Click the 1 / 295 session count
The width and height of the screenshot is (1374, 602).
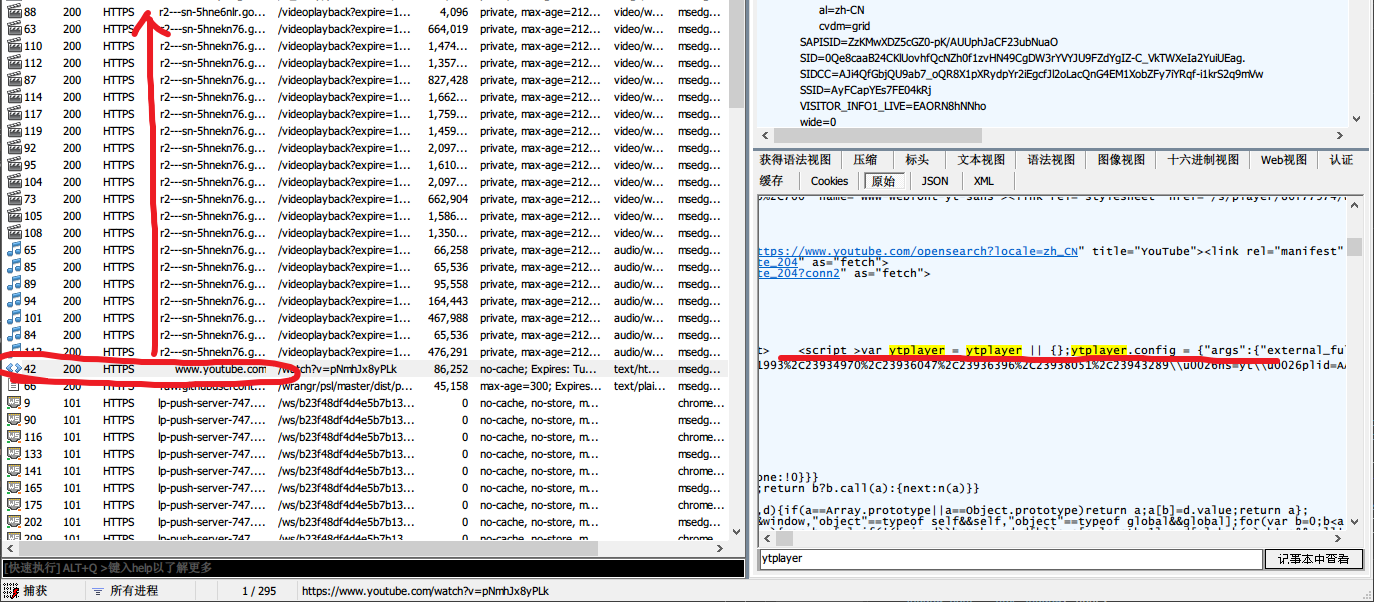[x=260, y=591]
